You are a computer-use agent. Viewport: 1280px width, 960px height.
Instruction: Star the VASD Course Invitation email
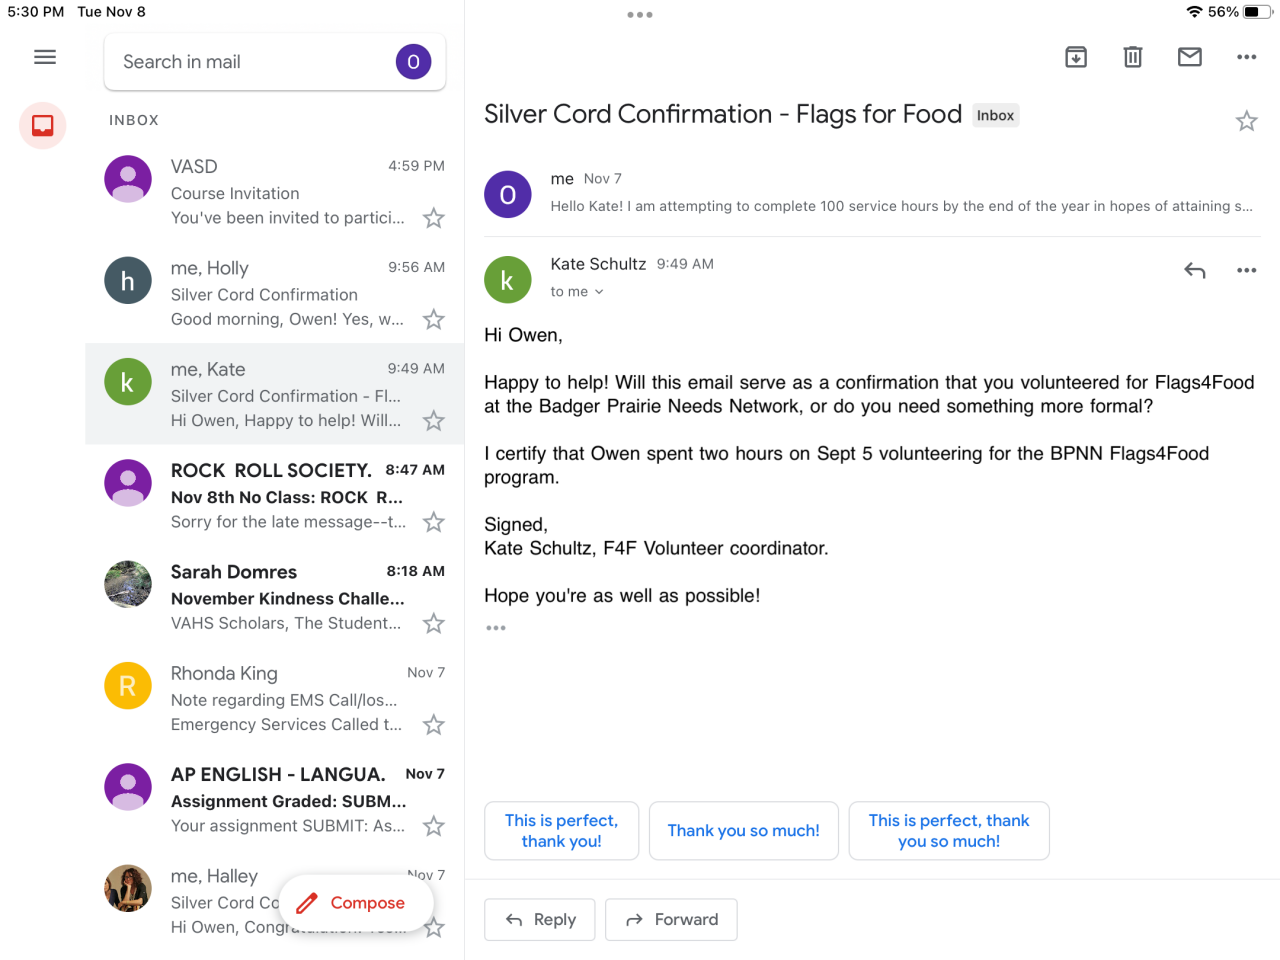pos(433,218)
